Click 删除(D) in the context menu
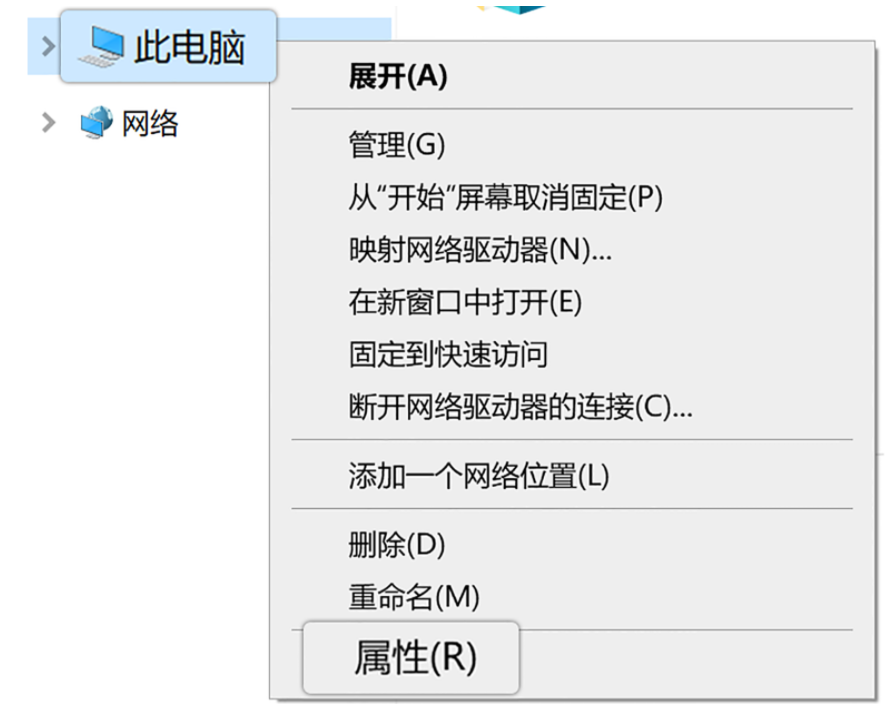894x716 pixels. [x=396, y=545]
